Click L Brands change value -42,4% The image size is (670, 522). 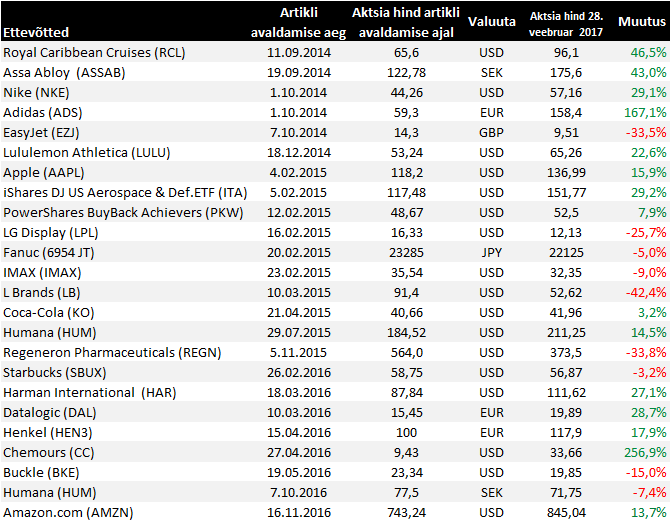click(x=644, y=292)
